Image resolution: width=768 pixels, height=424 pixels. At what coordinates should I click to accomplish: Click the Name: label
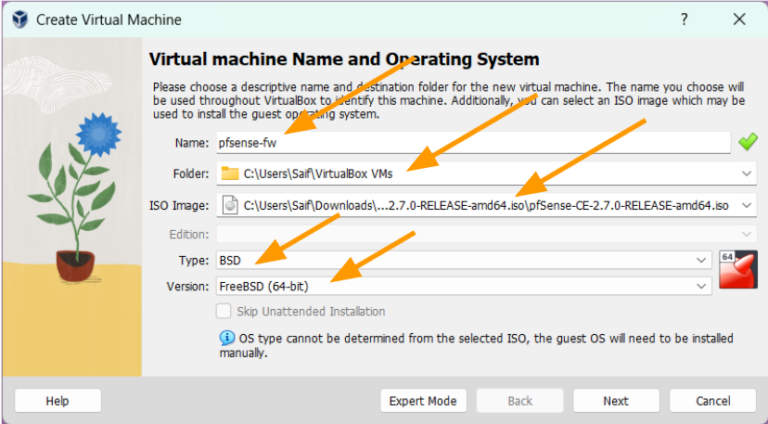pyautogui.click(x=192, y=143)
